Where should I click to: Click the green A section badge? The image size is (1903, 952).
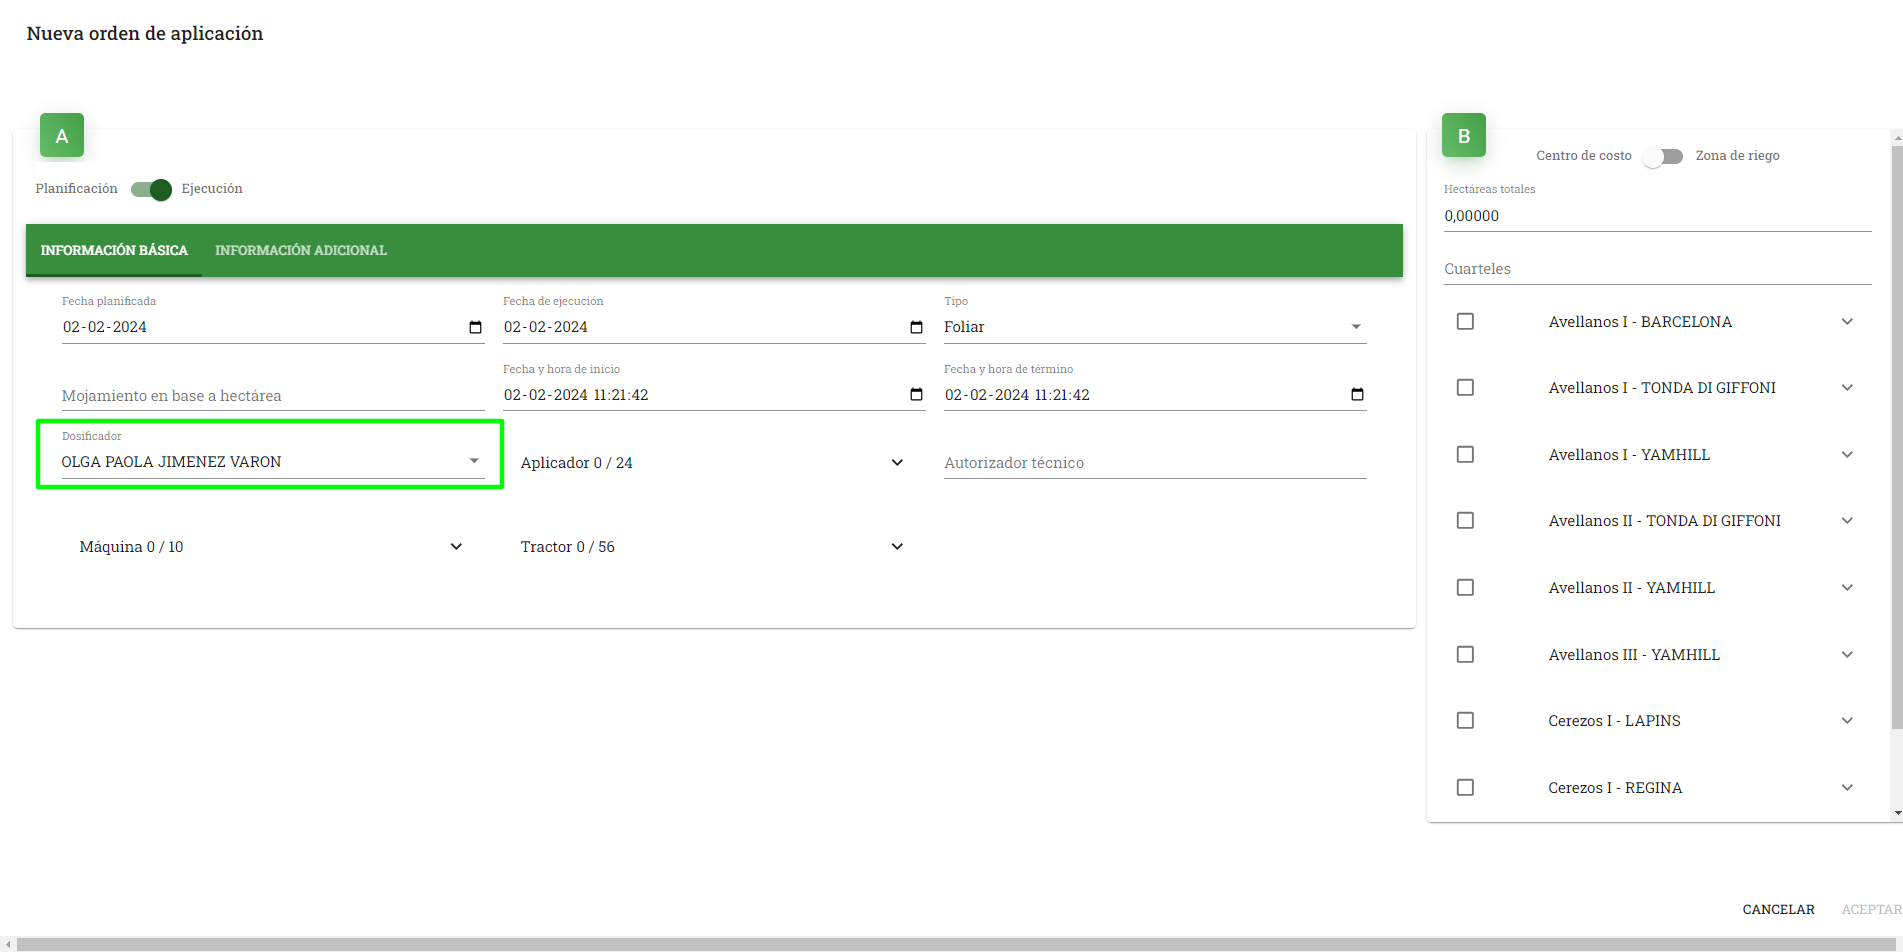62,135
